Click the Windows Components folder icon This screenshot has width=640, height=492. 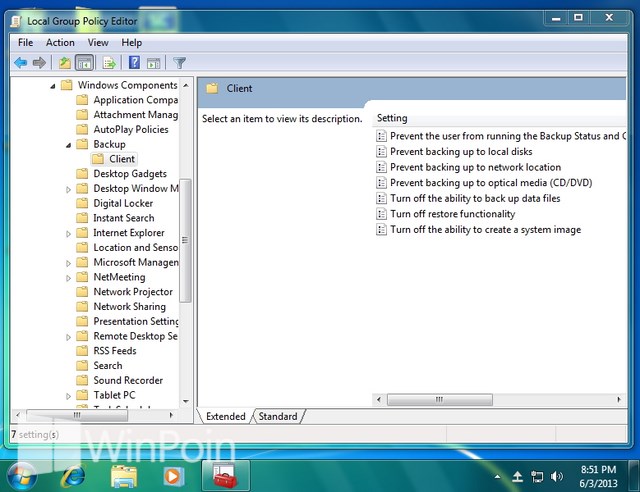tap(67, 85)
